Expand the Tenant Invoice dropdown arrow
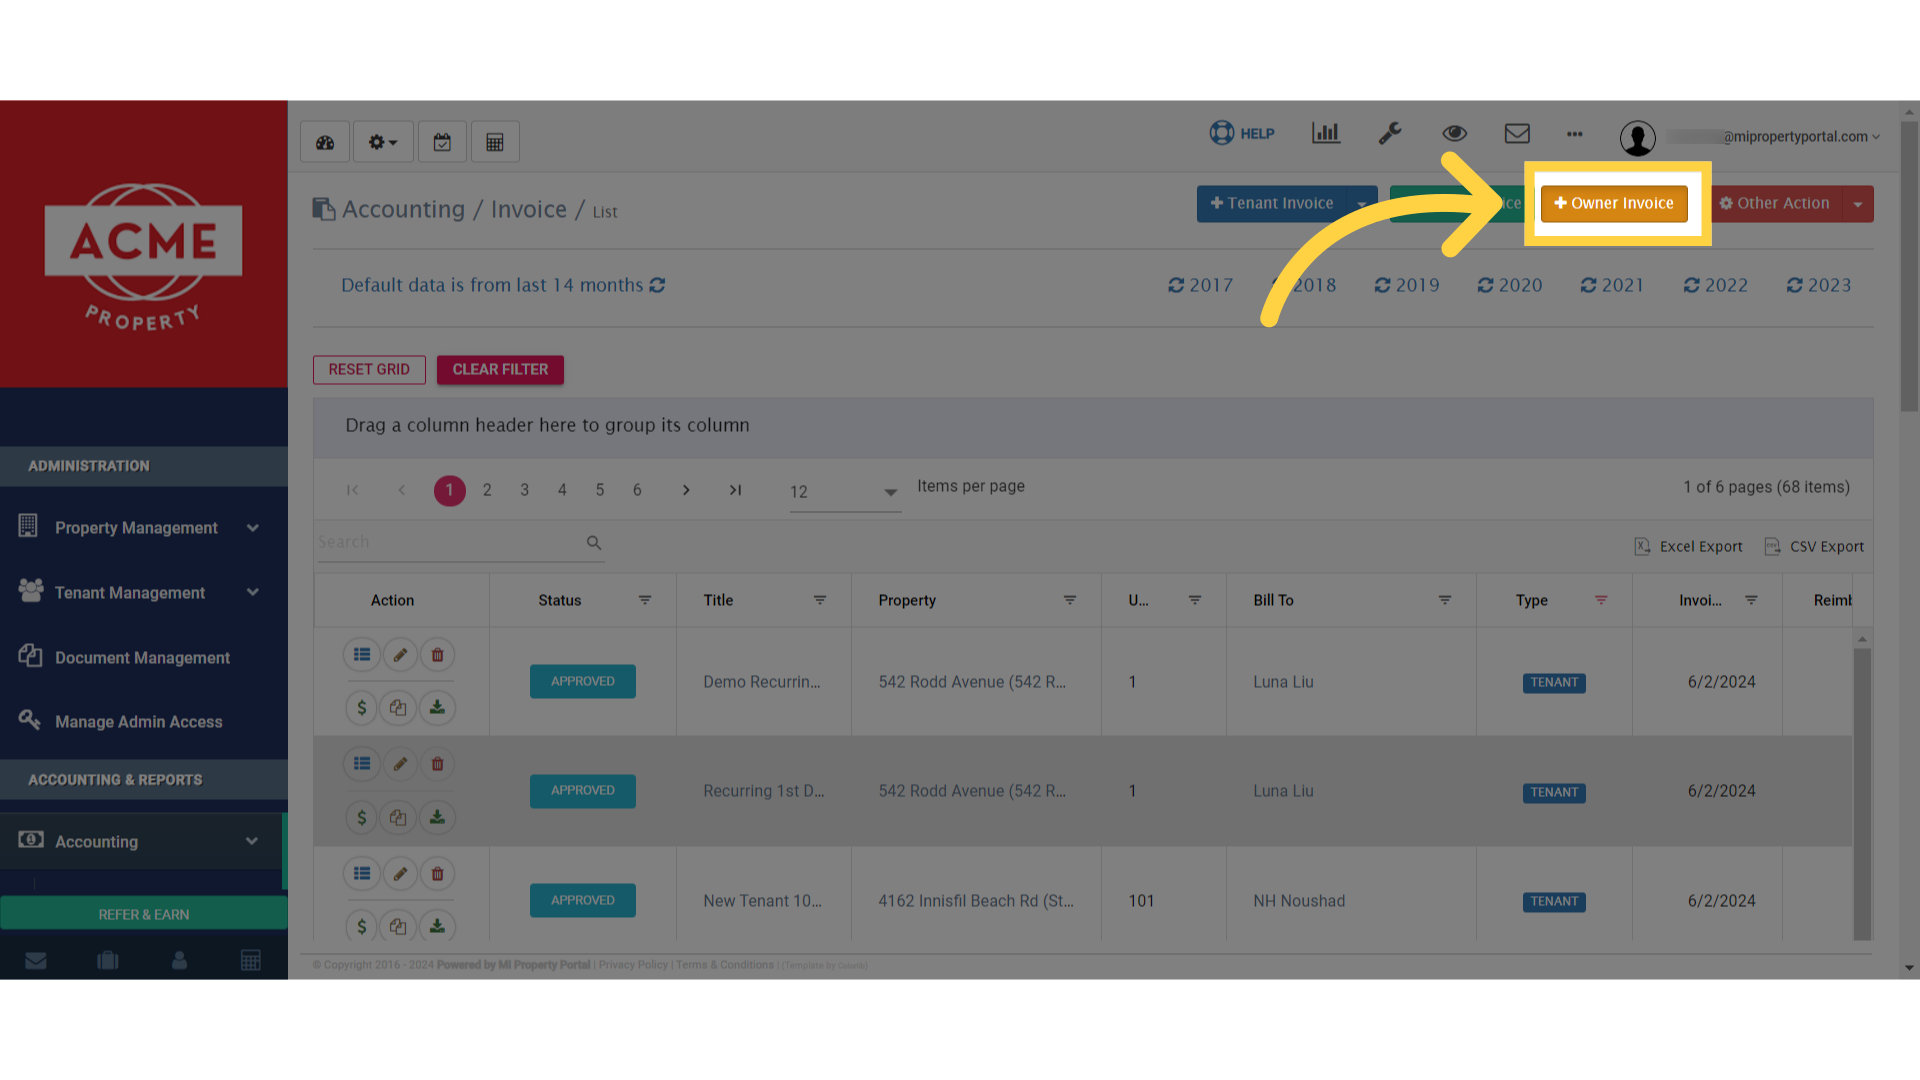The width and height of the screenshot is (1920, 1080). pos(1362,204)
